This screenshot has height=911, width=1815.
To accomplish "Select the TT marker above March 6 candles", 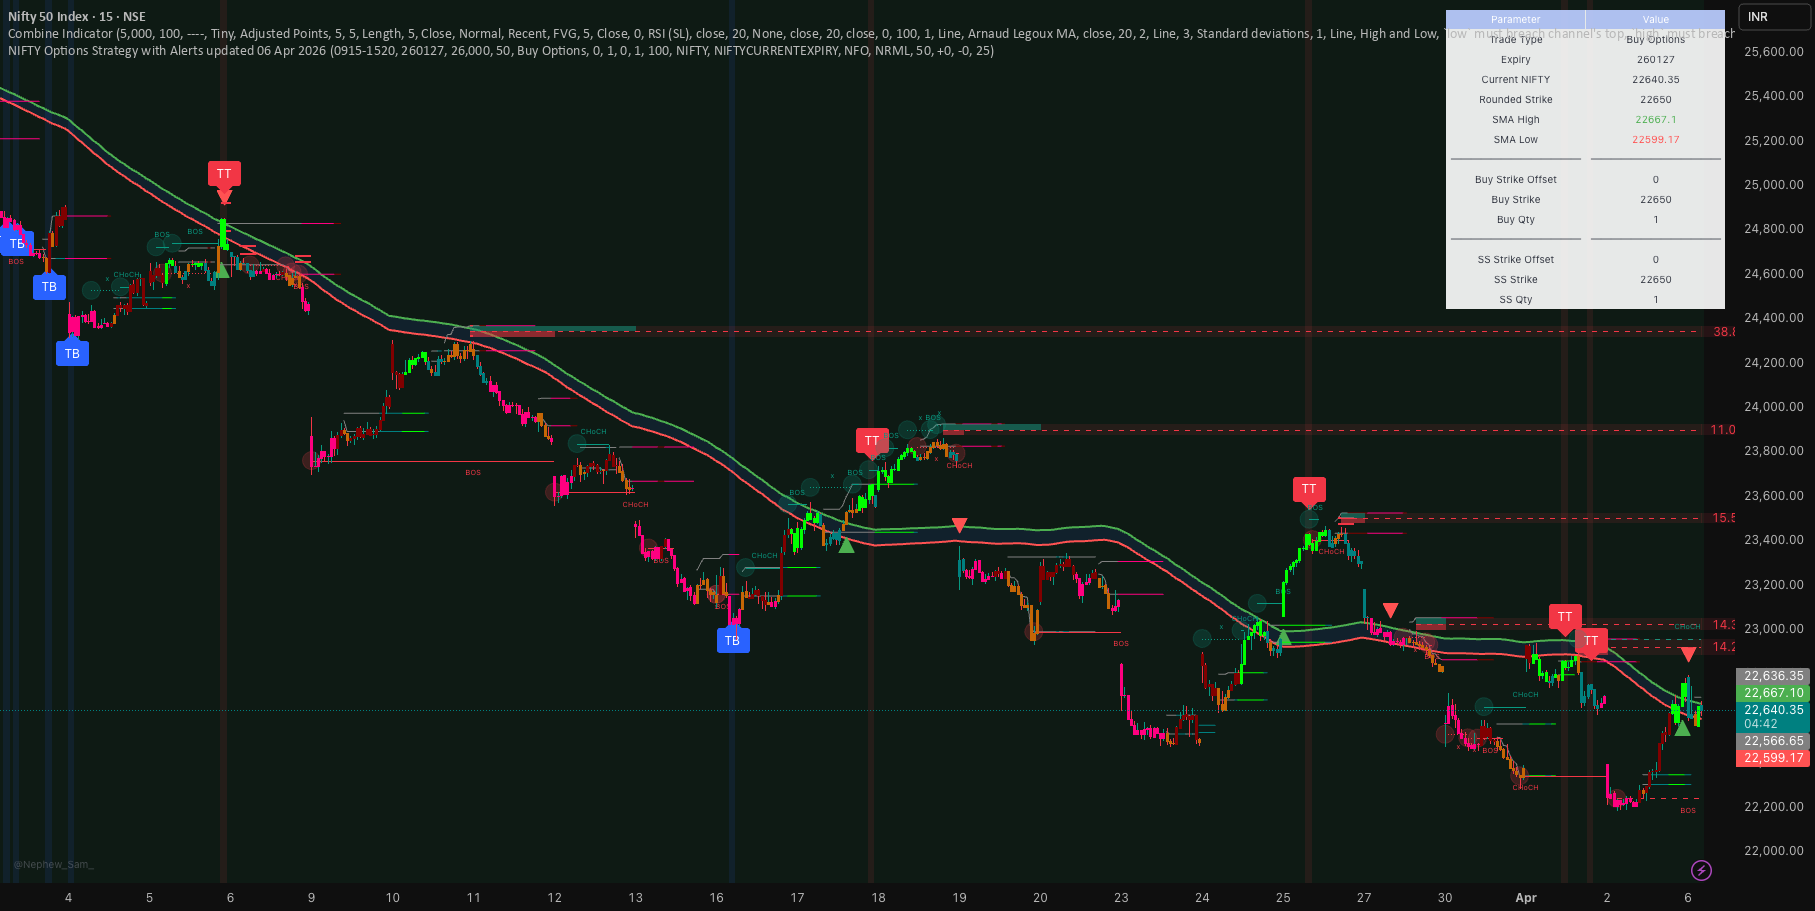I will (x=223, y=174).
